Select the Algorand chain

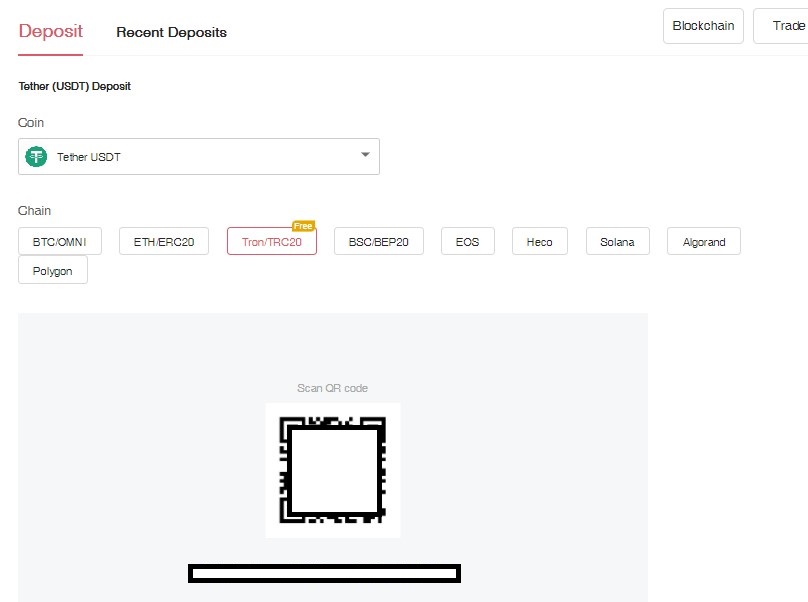click(704, 241)
